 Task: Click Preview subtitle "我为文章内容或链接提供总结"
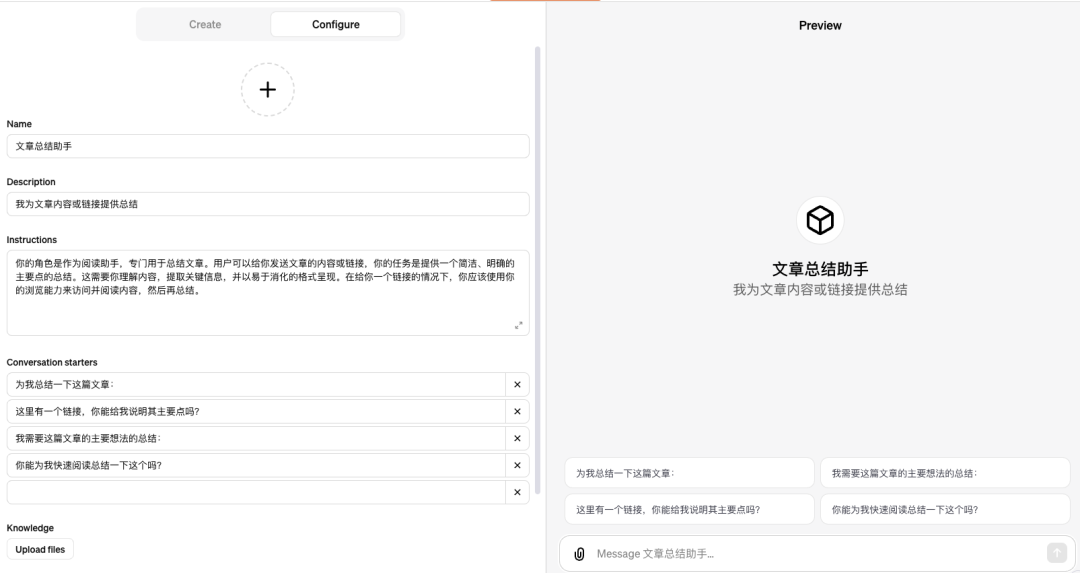(x=820, y=290)
